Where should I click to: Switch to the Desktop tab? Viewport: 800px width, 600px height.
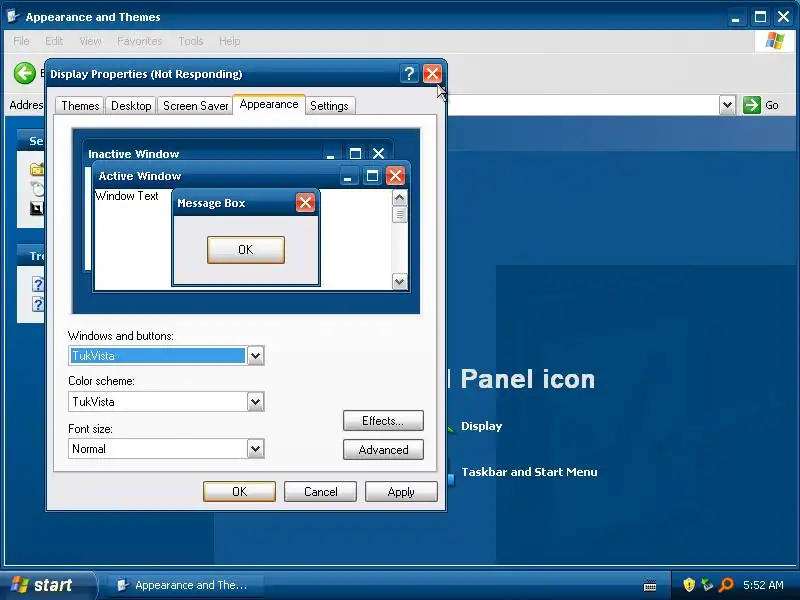click(131, 106)
